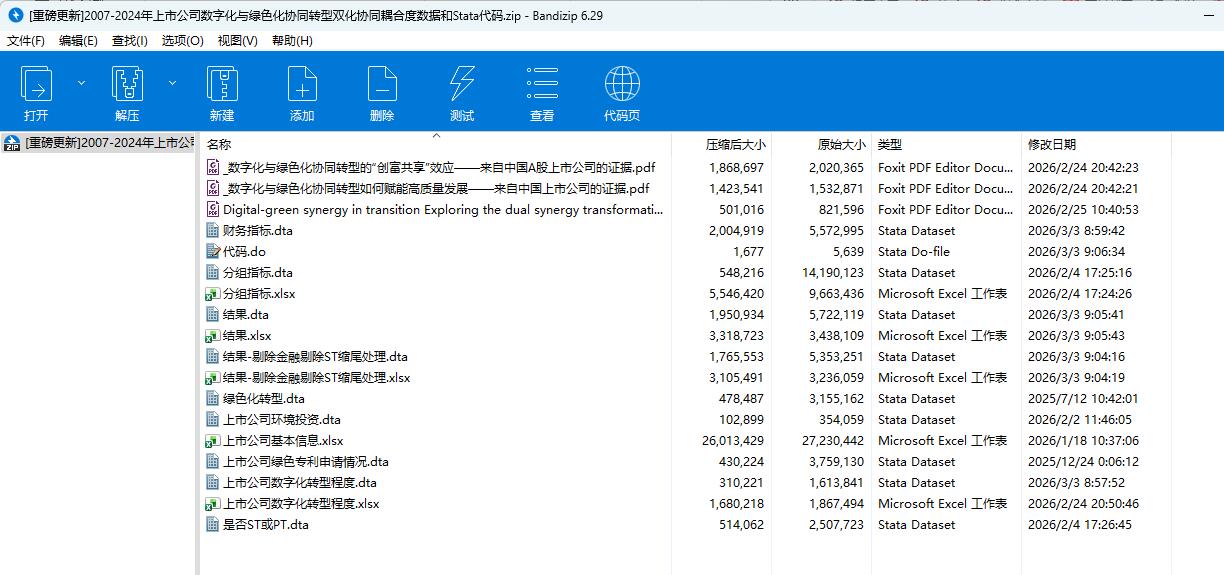Select the zip archive root tree node
The height and width of the screenshot is (575, 1224).
tap(99, 143)
